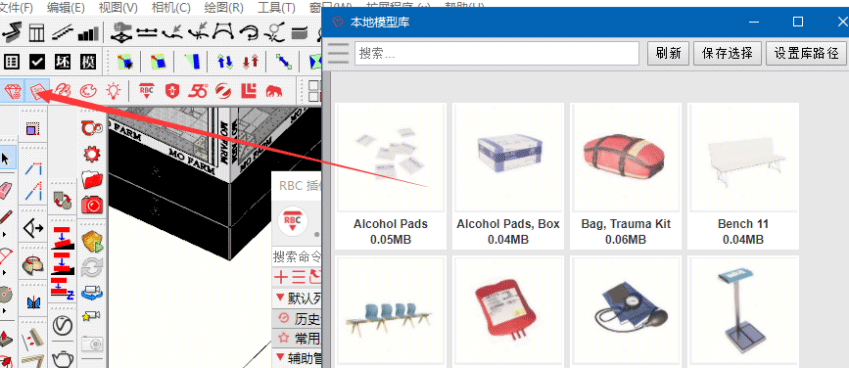Screen dimensions: 849x368
Task: Open the local model library toolbar icon
Action: [x=37, y=91]
